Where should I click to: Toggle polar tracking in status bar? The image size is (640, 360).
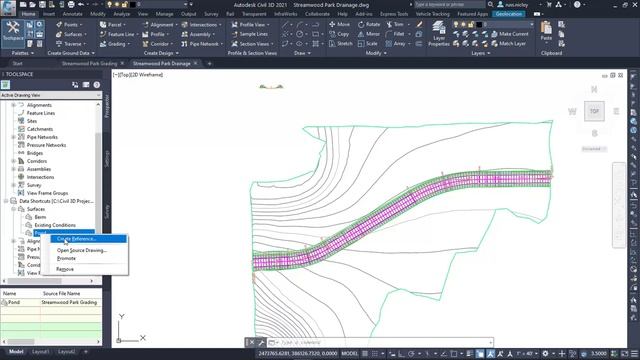[x=411, y=353]
